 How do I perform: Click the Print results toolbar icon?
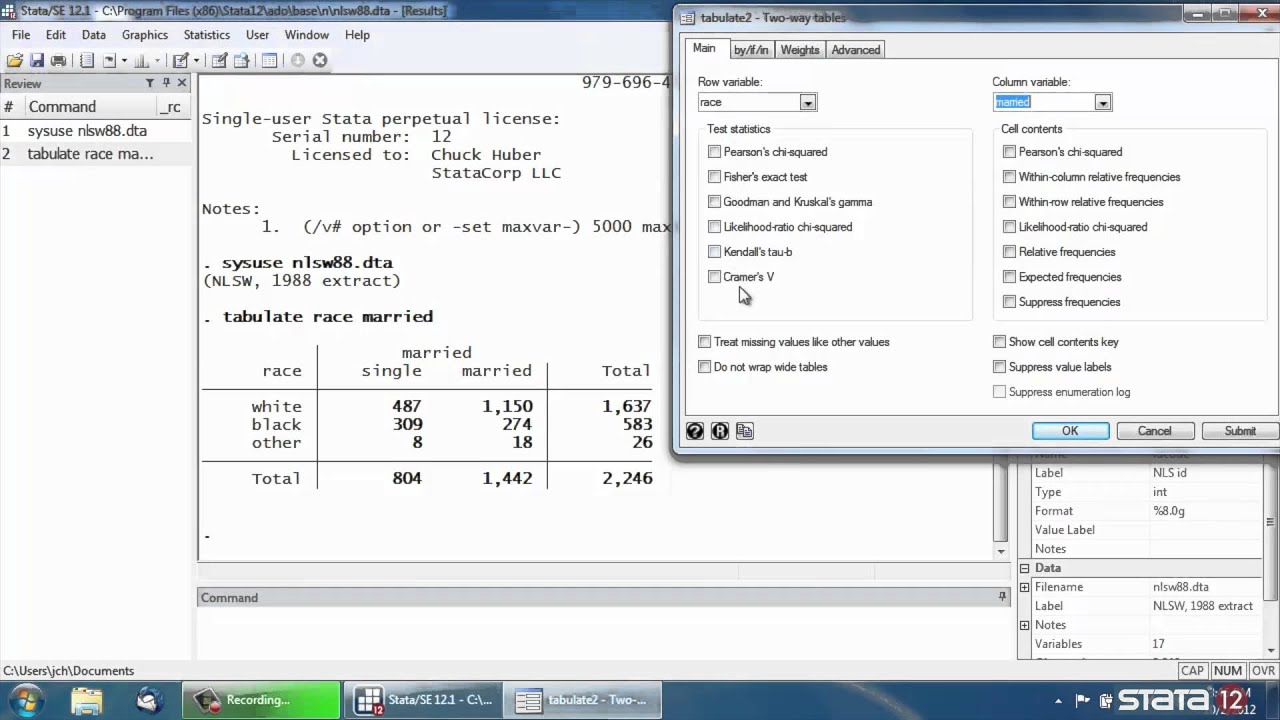(x=58, y=61)
